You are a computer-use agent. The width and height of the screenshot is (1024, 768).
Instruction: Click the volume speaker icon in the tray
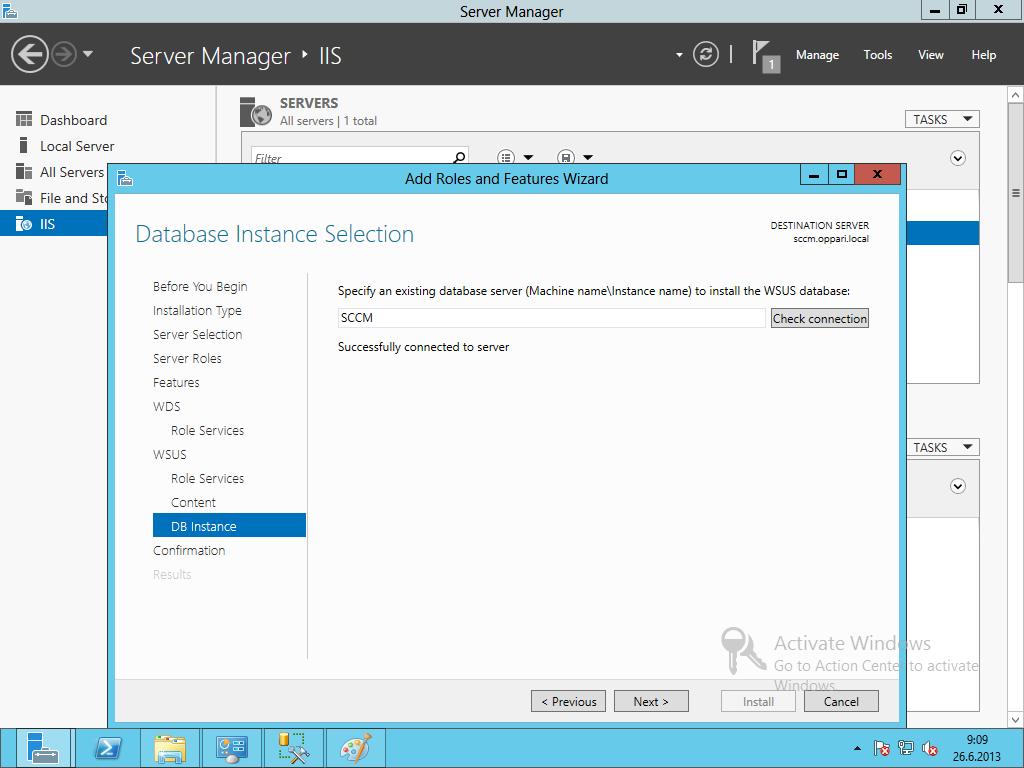tap(930, 748)
